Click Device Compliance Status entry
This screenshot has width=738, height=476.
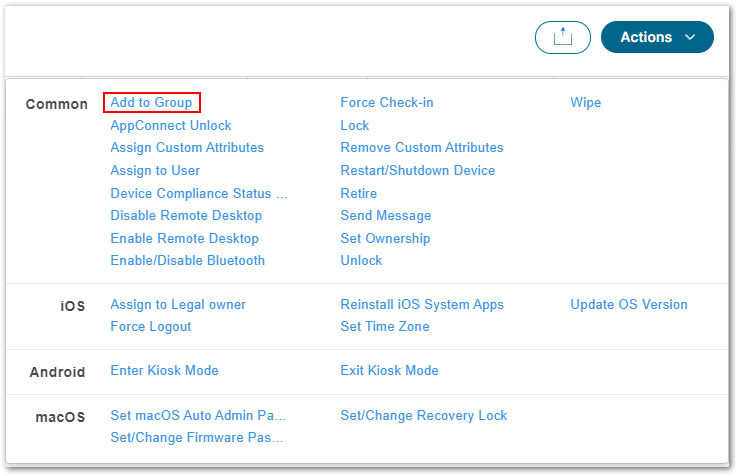click(199, 193)
